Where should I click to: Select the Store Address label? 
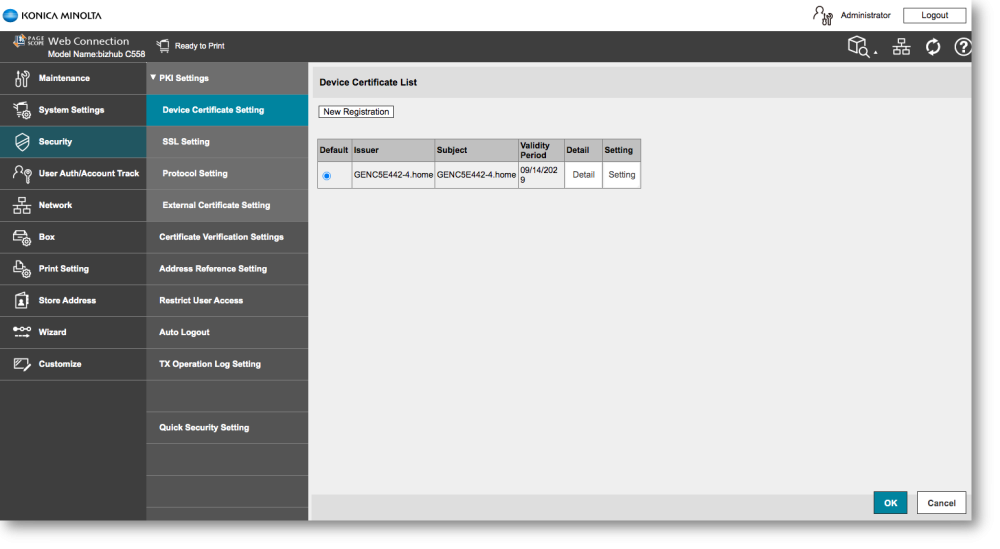[x=68, y=300]
